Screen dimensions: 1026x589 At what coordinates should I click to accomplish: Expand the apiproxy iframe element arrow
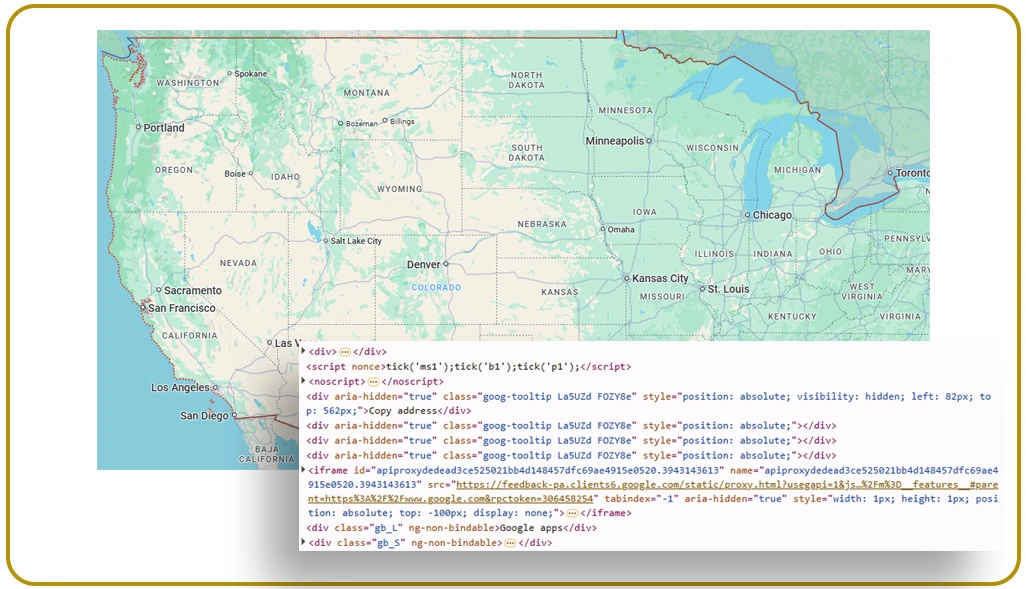pos(304,469)
